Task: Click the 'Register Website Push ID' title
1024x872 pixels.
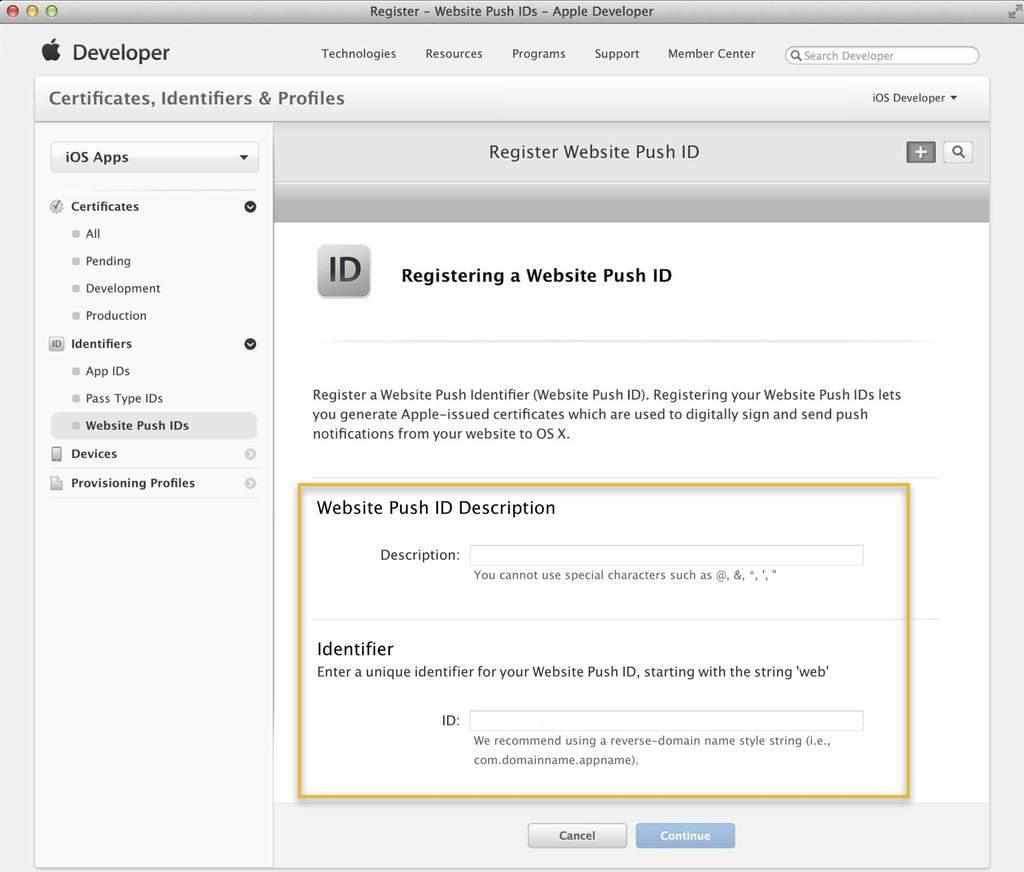Action: tap(594, 152)
